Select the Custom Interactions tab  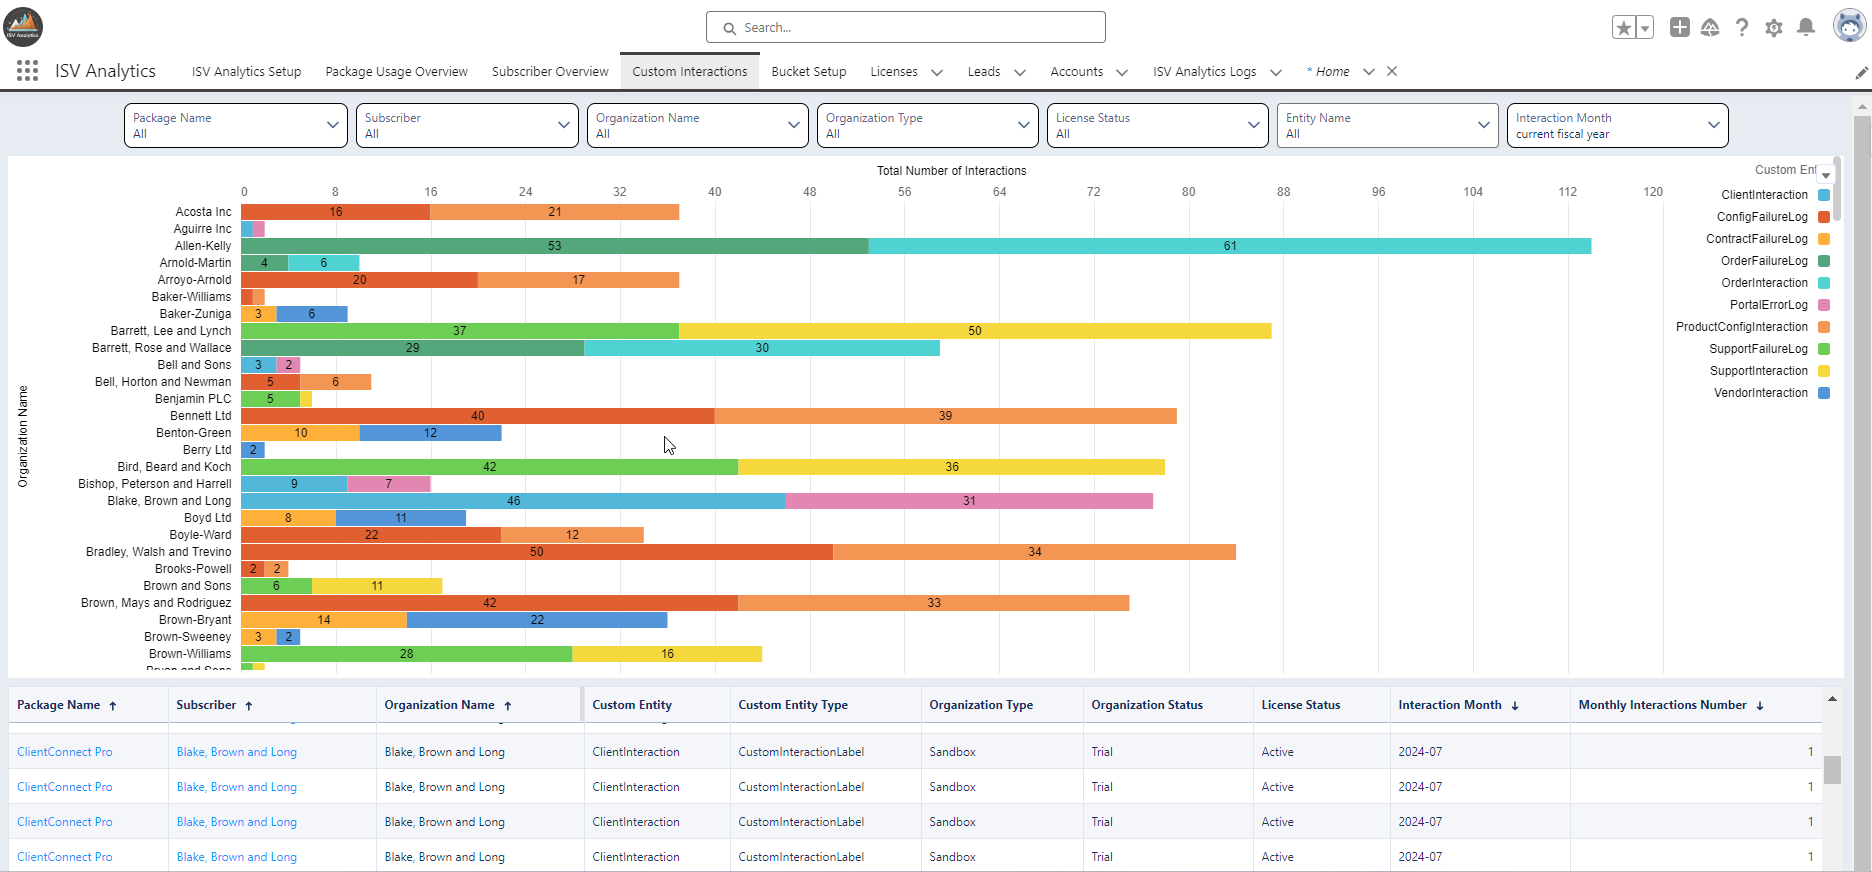point(689,72)
